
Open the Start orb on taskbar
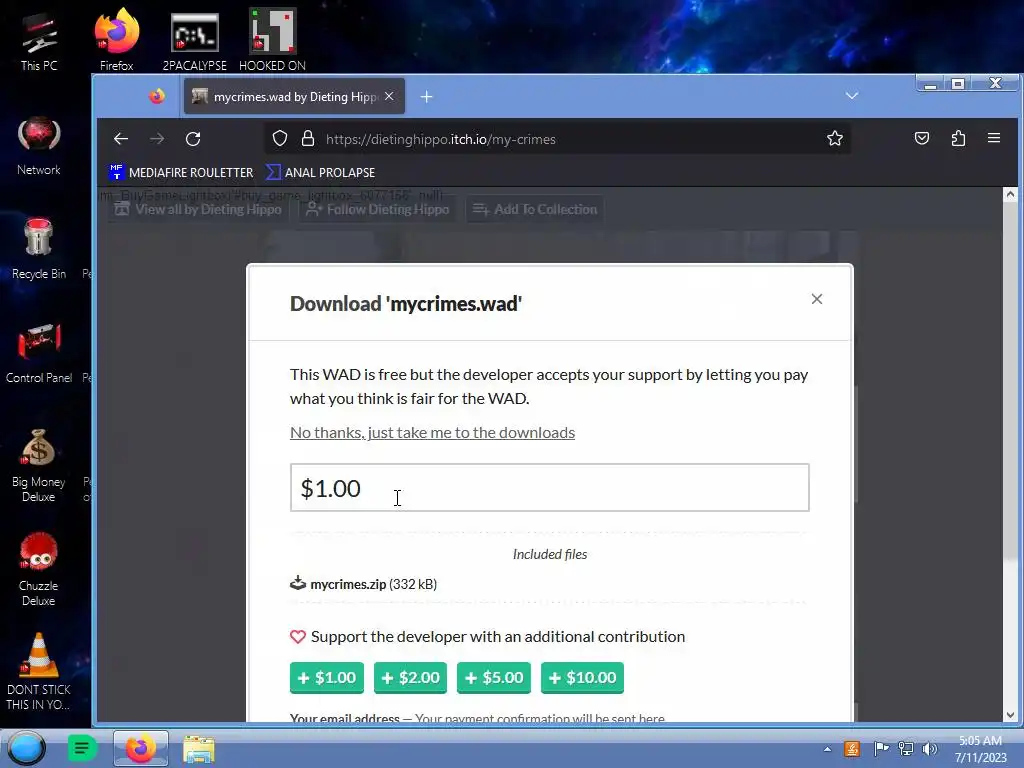click(x=27, y=748)
